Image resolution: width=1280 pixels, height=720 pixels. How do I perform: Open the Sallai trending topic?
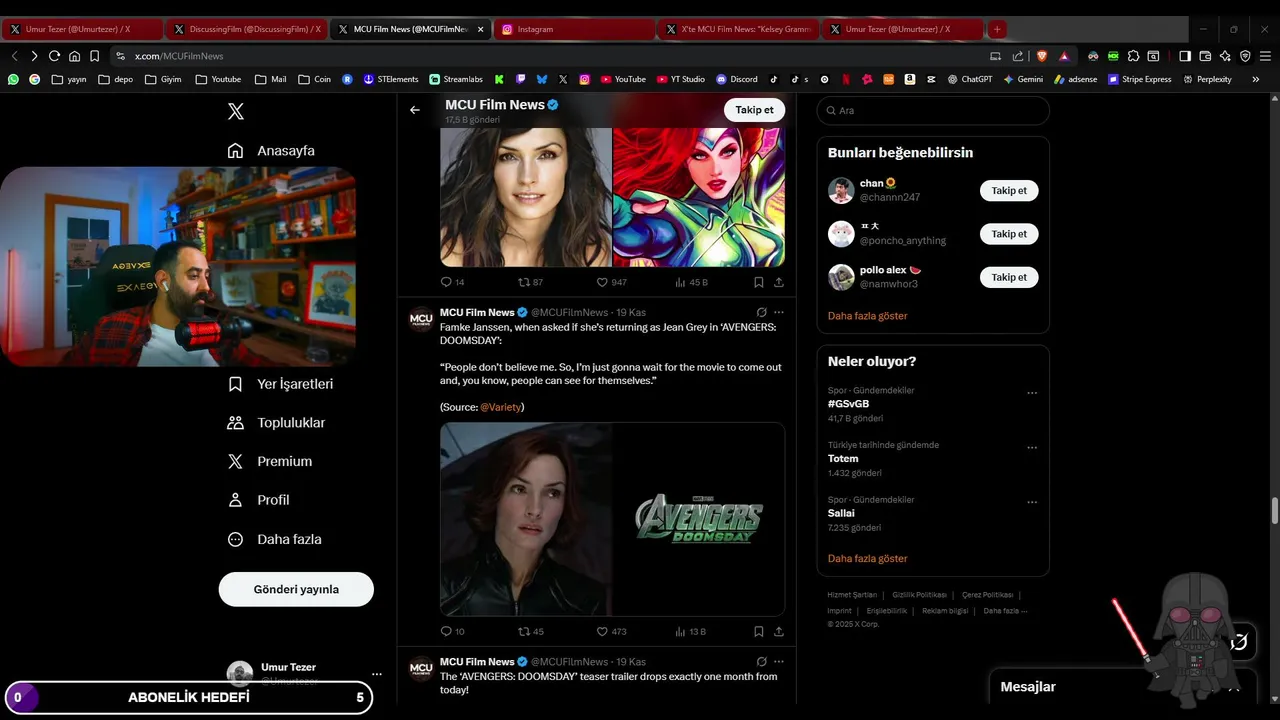click(841, 513)
